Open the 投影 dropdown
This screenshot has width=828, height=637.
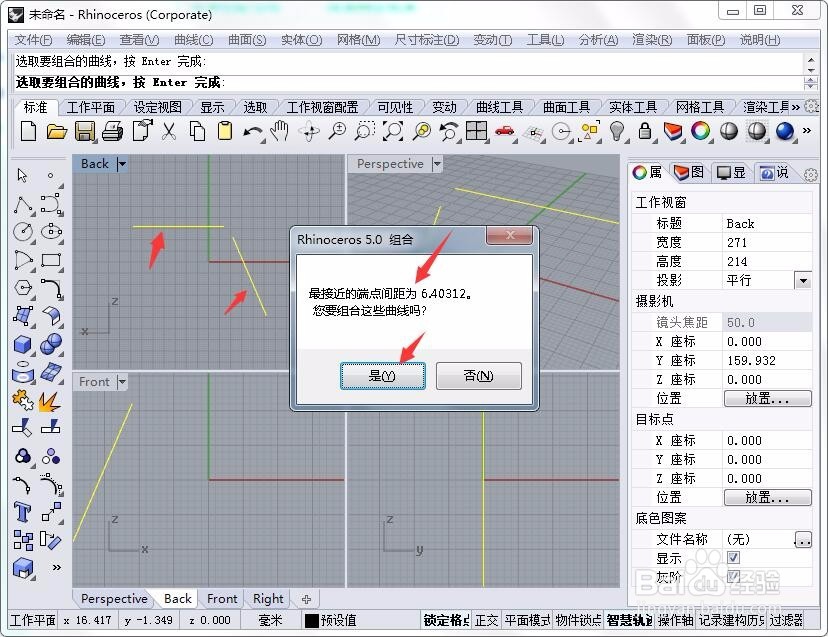tap(803, 280)
